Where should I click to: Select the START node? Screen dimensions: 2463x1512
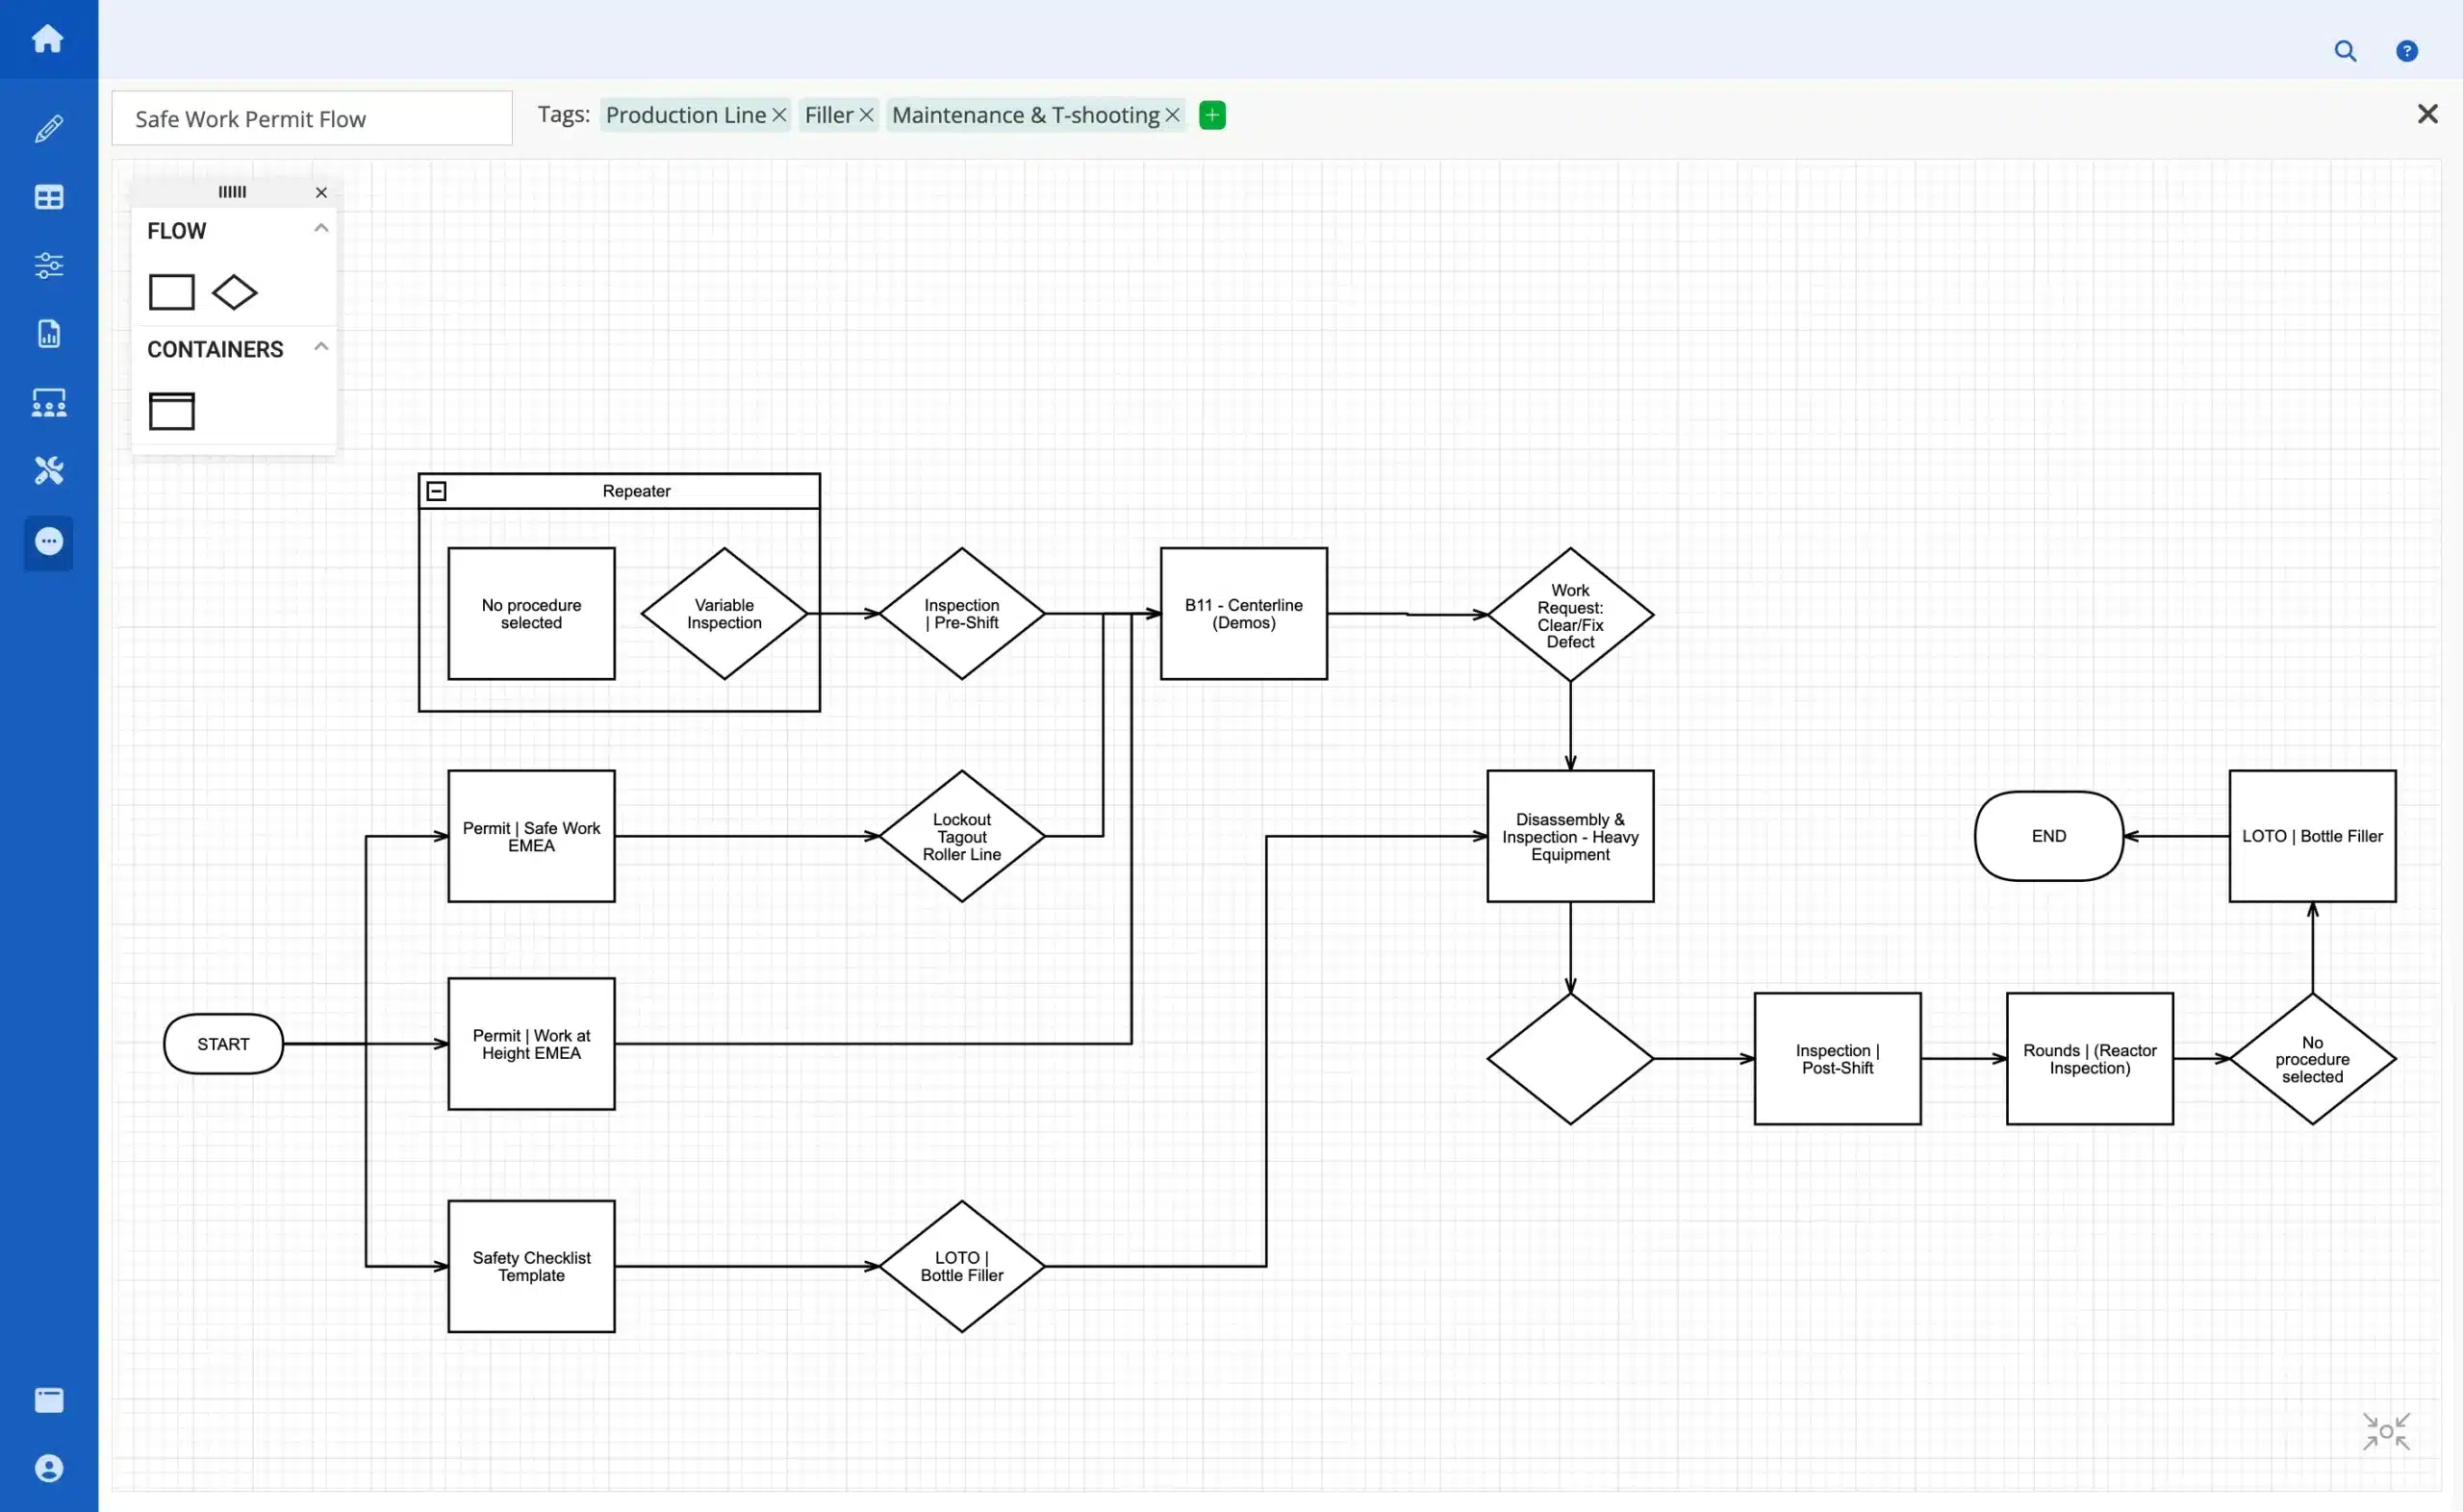(x=223, y=1044)
